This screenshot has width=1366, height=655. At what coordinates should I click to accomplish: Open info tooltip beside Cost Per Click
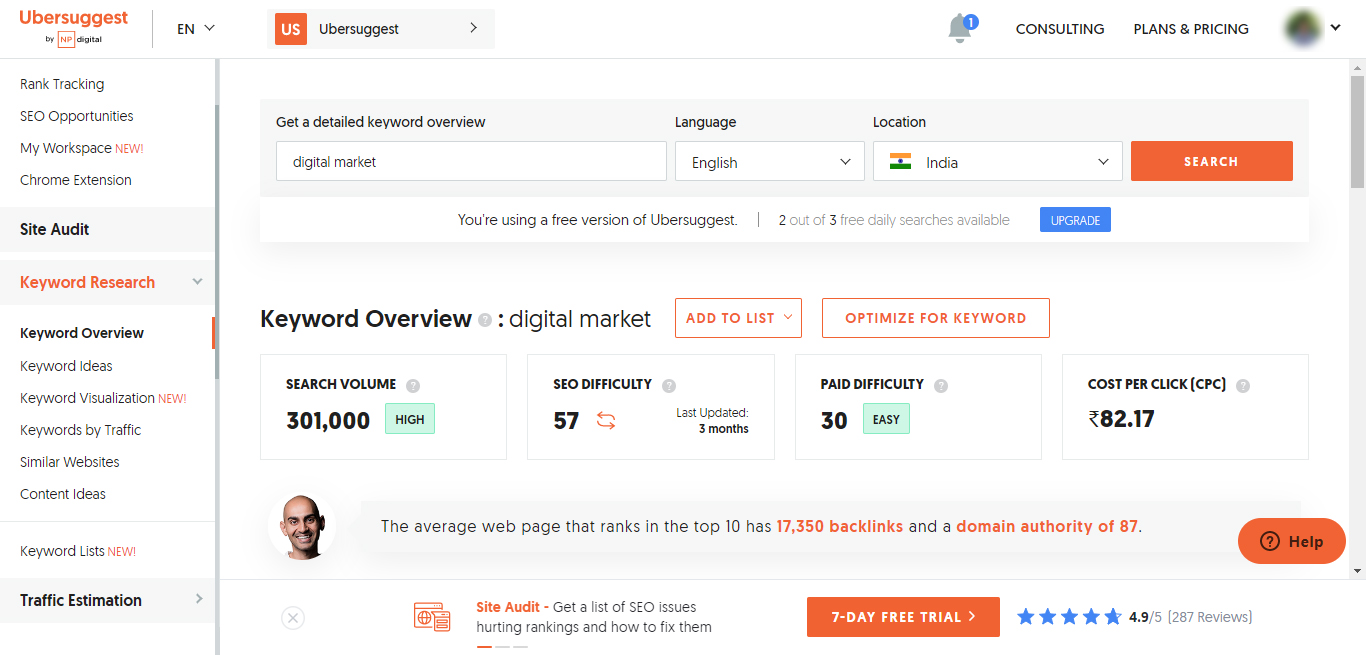point(1243,385)
